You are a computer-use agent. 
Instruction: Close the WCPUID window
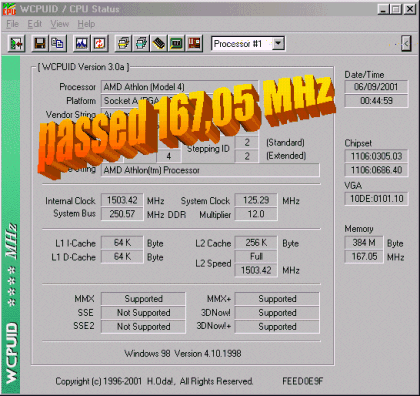click(410, 9)
